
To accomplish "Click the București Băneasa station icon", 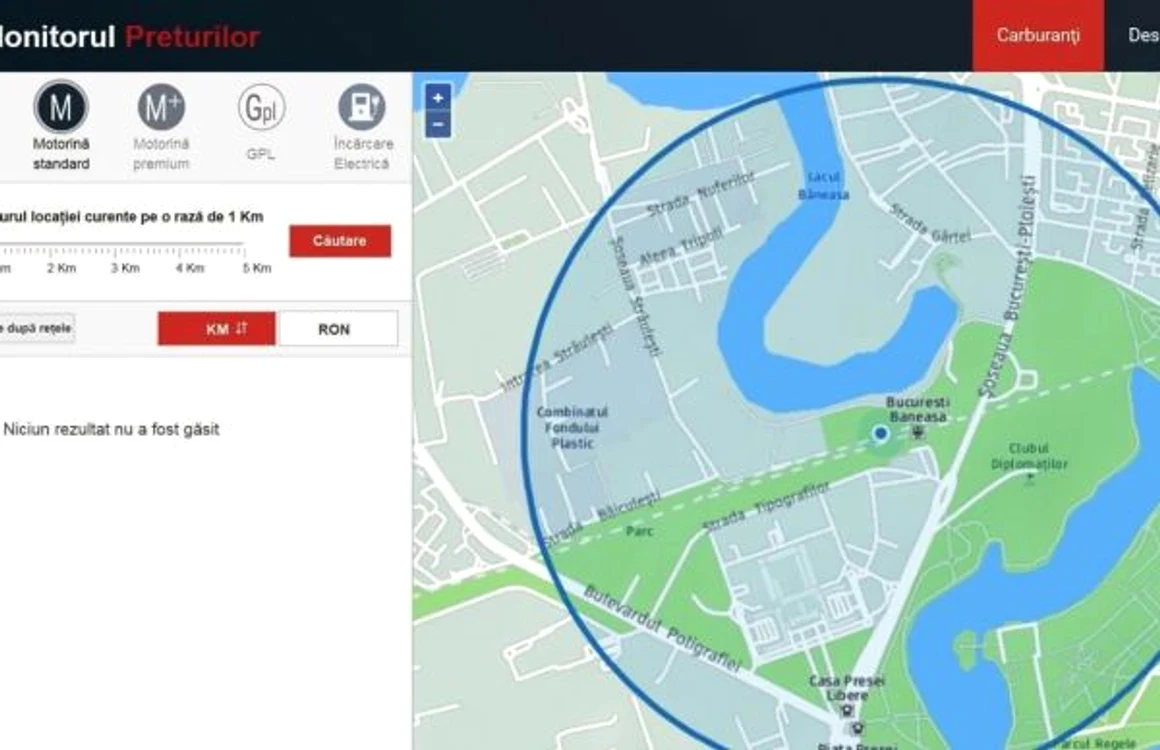I will (918, 432).
